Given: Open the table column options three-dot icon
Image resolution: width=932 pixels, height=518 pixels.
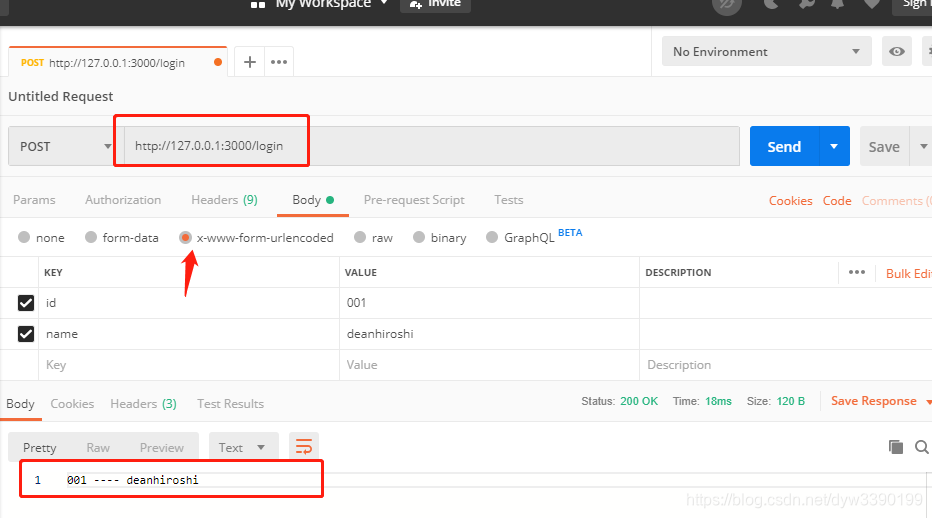Looking at the screenshot, I should (x=857, y=272).
